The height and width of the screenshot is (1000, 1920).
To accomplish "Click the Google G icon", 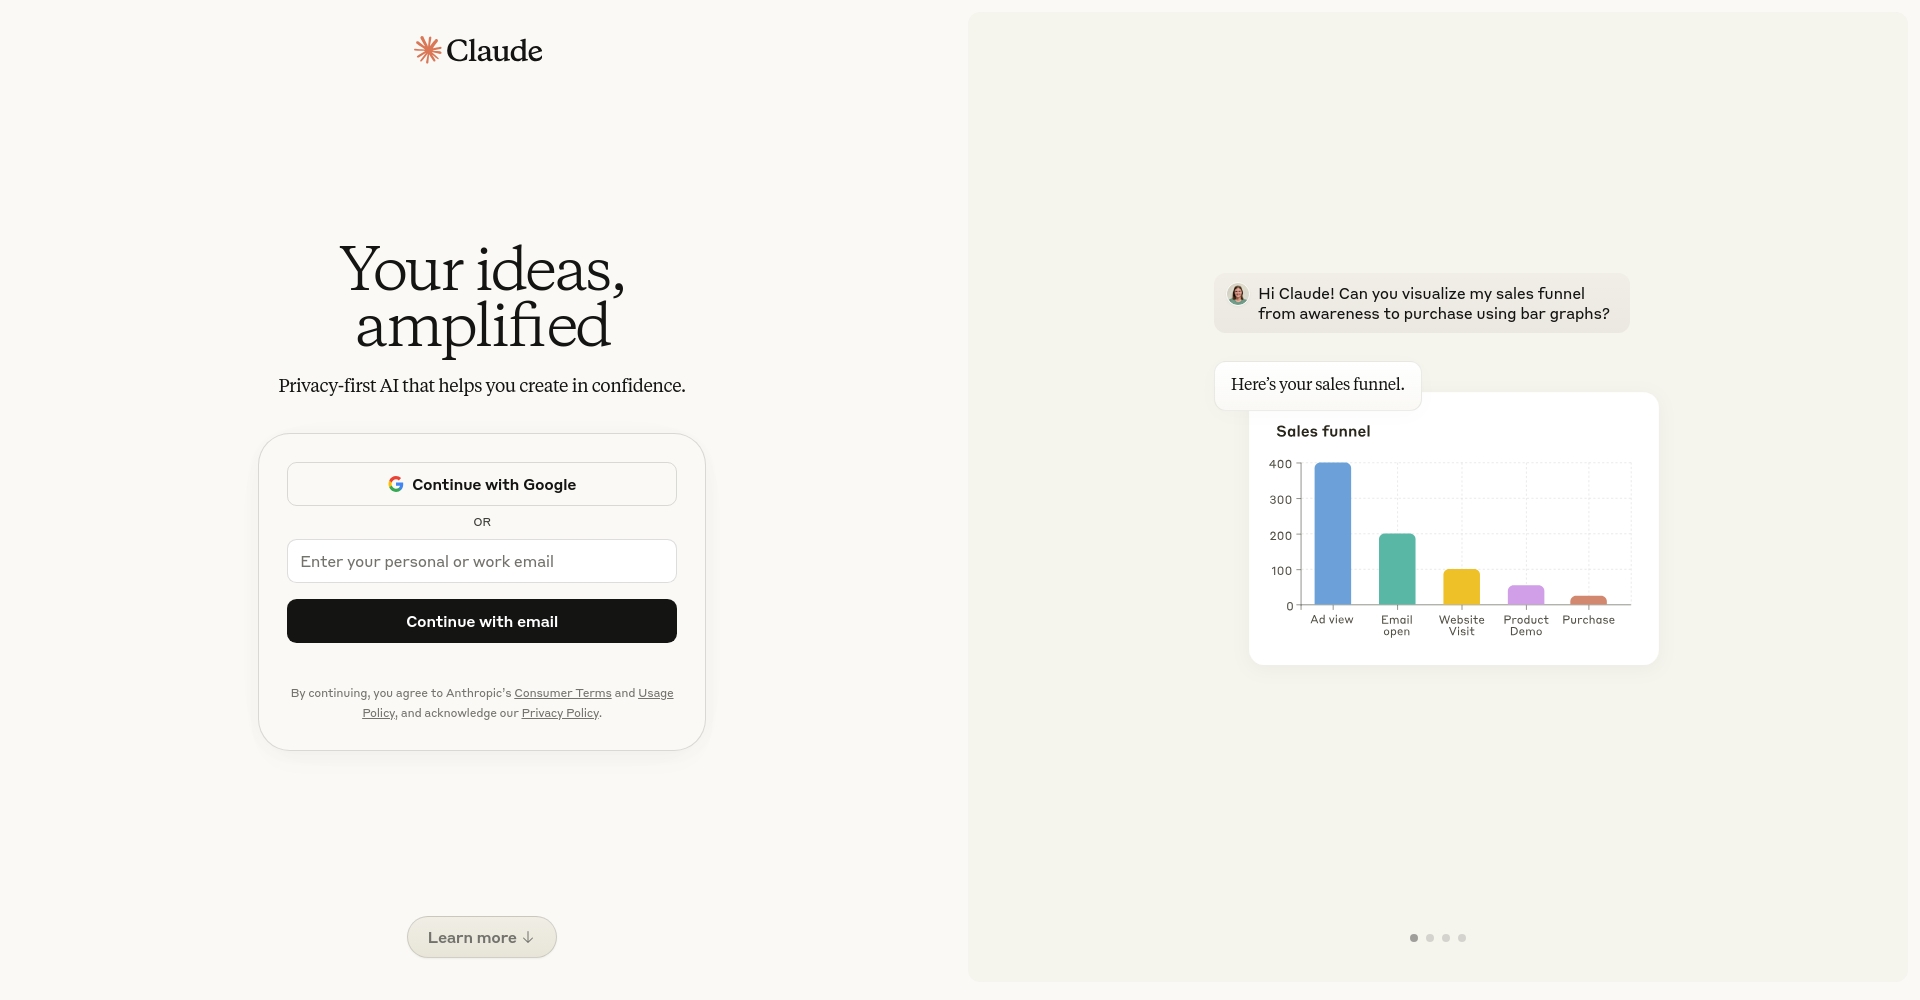I will [396, 484].
